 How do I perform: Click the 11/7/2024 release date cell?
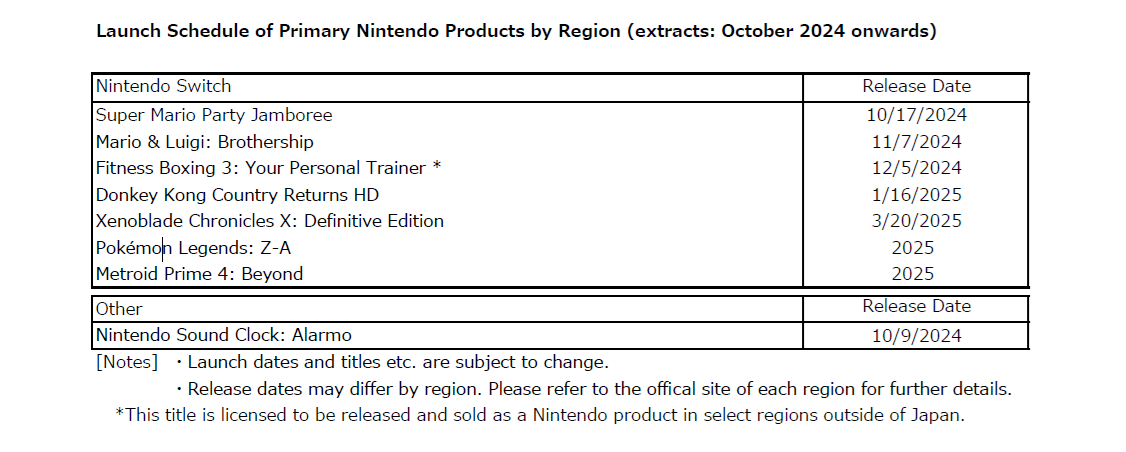pyautogui.click(x=916, y=142)
